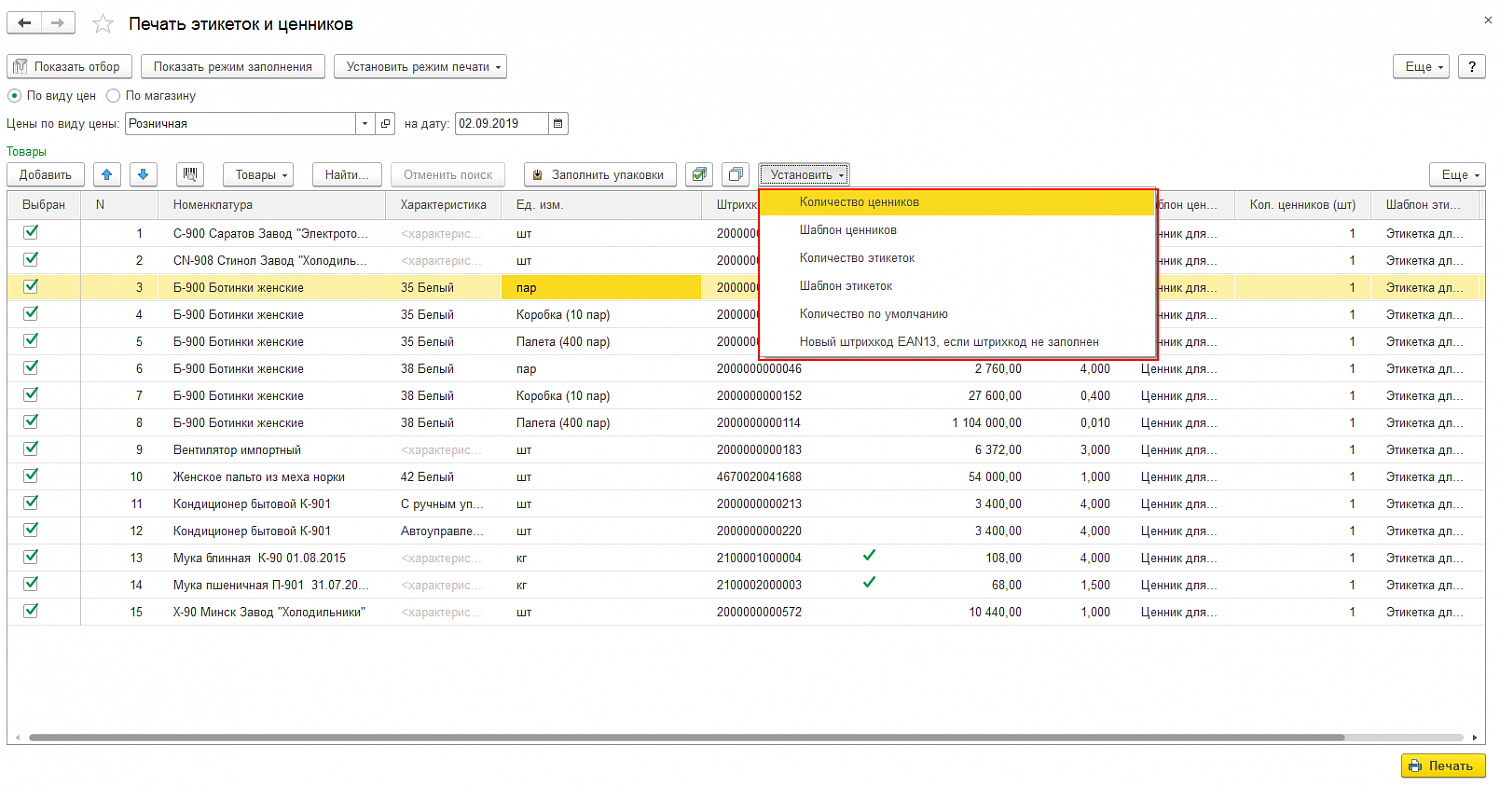Click 'Автоуправле...' characteristic cell
Viewport: 1500px width, 786px height.
point(443,531)
